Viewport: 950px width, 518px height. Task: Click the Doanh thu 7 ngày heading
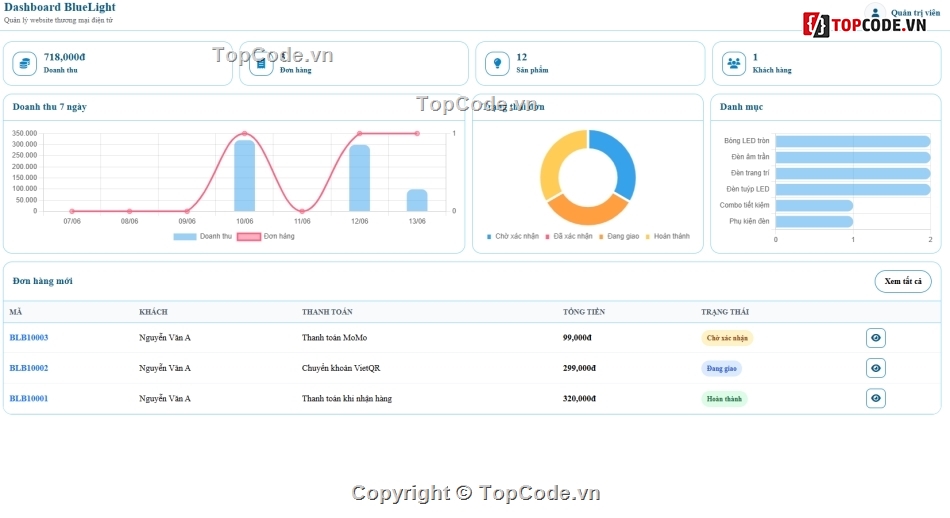(50, 107)
